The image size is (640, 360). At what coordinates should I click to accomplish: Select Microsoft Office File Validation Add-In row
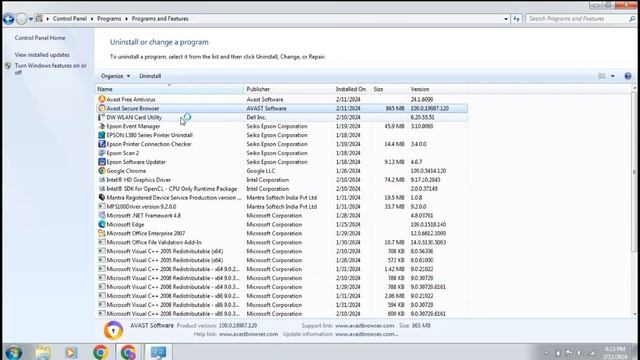point(282,242)
